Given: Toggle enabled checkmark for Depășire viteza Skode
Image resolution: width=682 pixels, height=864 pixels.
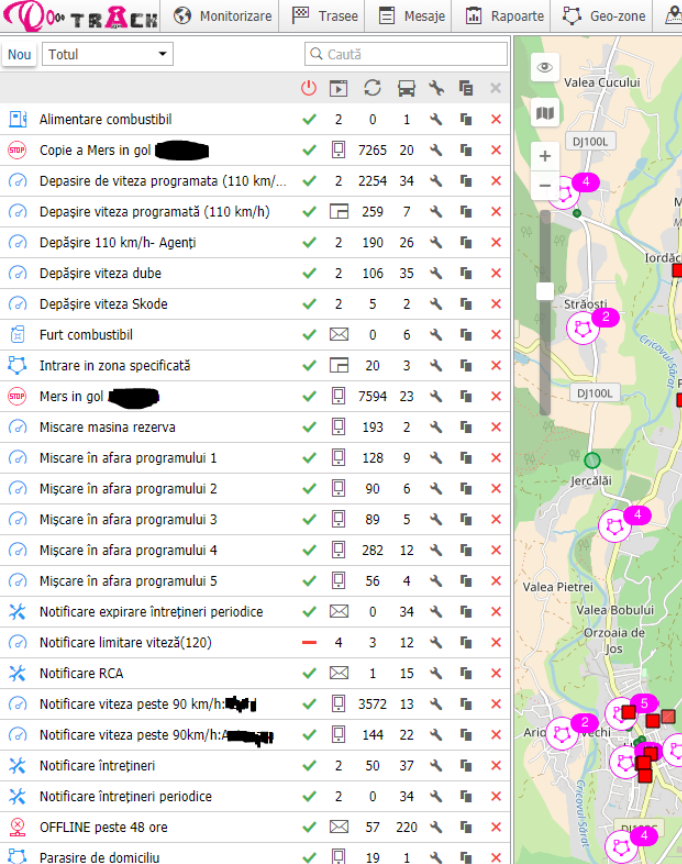Looking at the screenshot, I should click(x=309, y=305).
